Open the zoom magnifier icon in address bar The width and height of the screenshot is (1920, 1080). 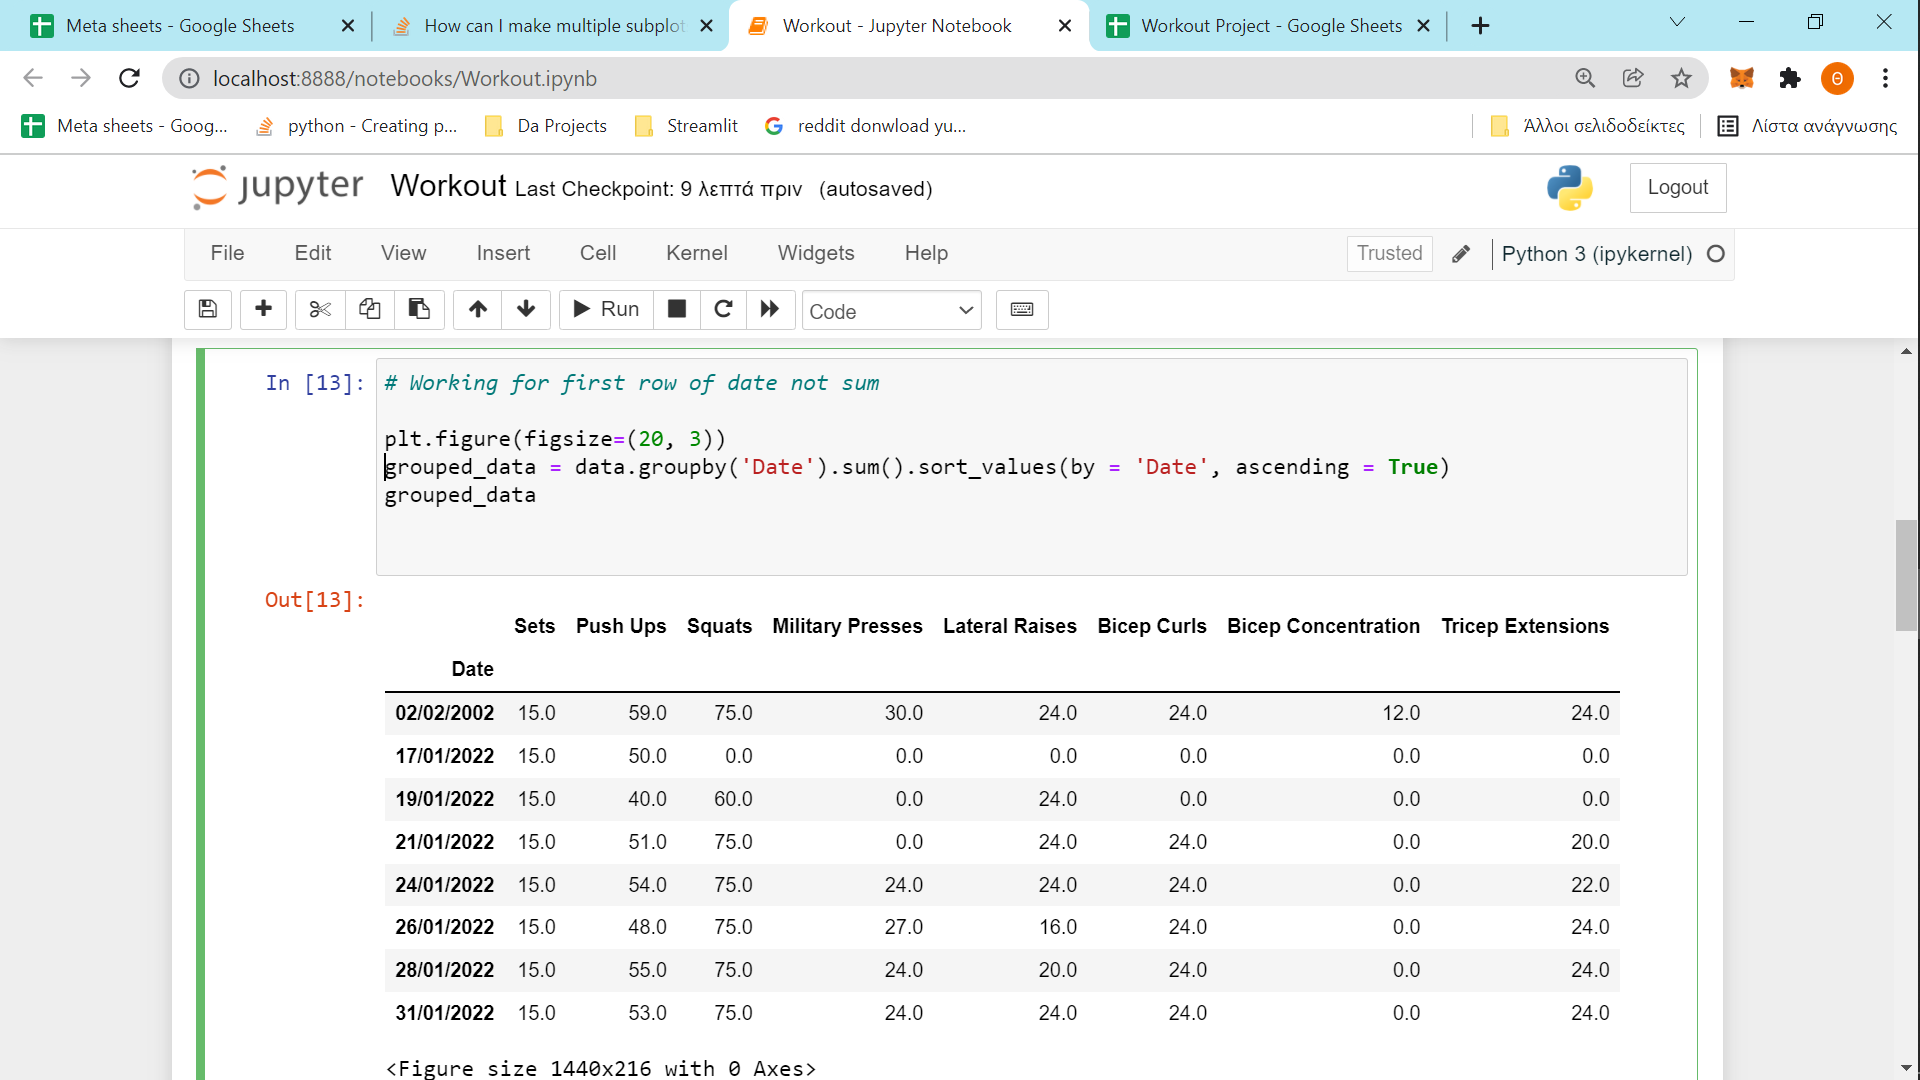(x=1585, y=78)
